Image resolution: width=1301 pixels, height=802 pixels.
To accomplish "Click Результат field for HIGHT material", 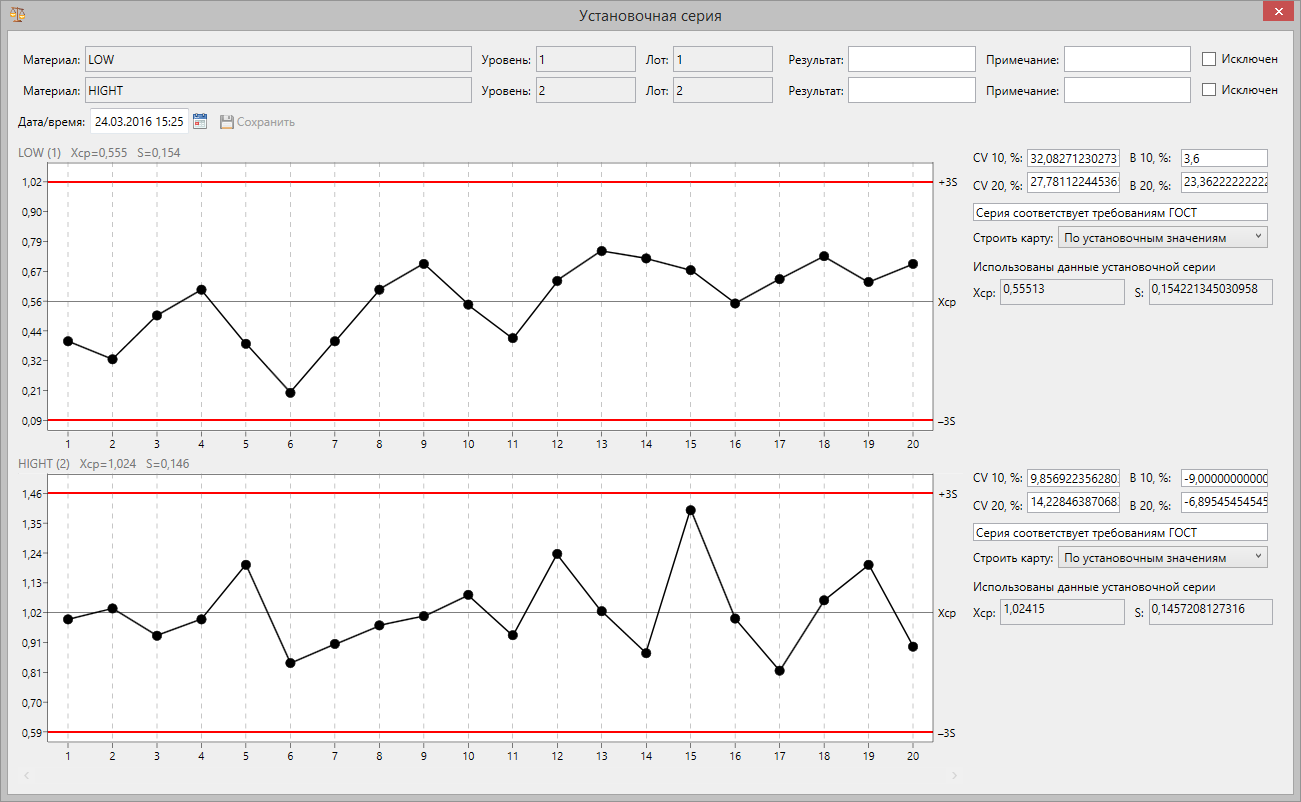I will (912, 90).
